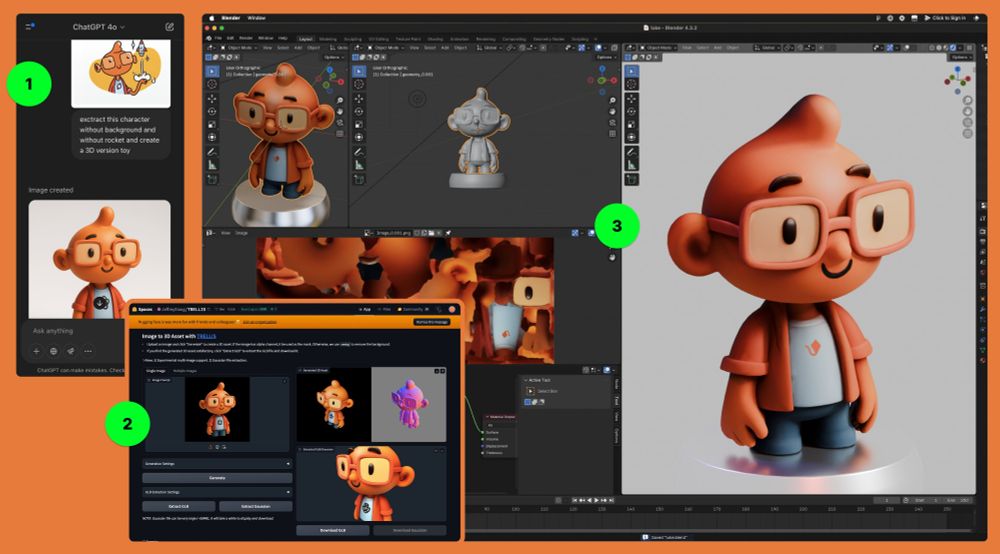This screenshot has height=554, width=1000.
Task: Click the camera view icon in the gray-model viewport
Action: (612, 122)
